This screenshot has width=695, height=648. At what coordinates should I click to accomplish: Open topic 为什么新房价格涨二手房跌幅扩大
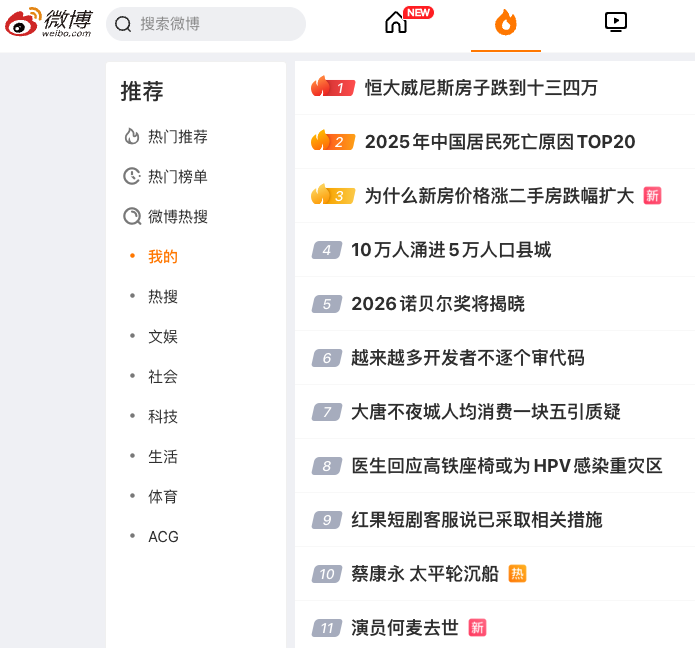[x=500, y=196]
